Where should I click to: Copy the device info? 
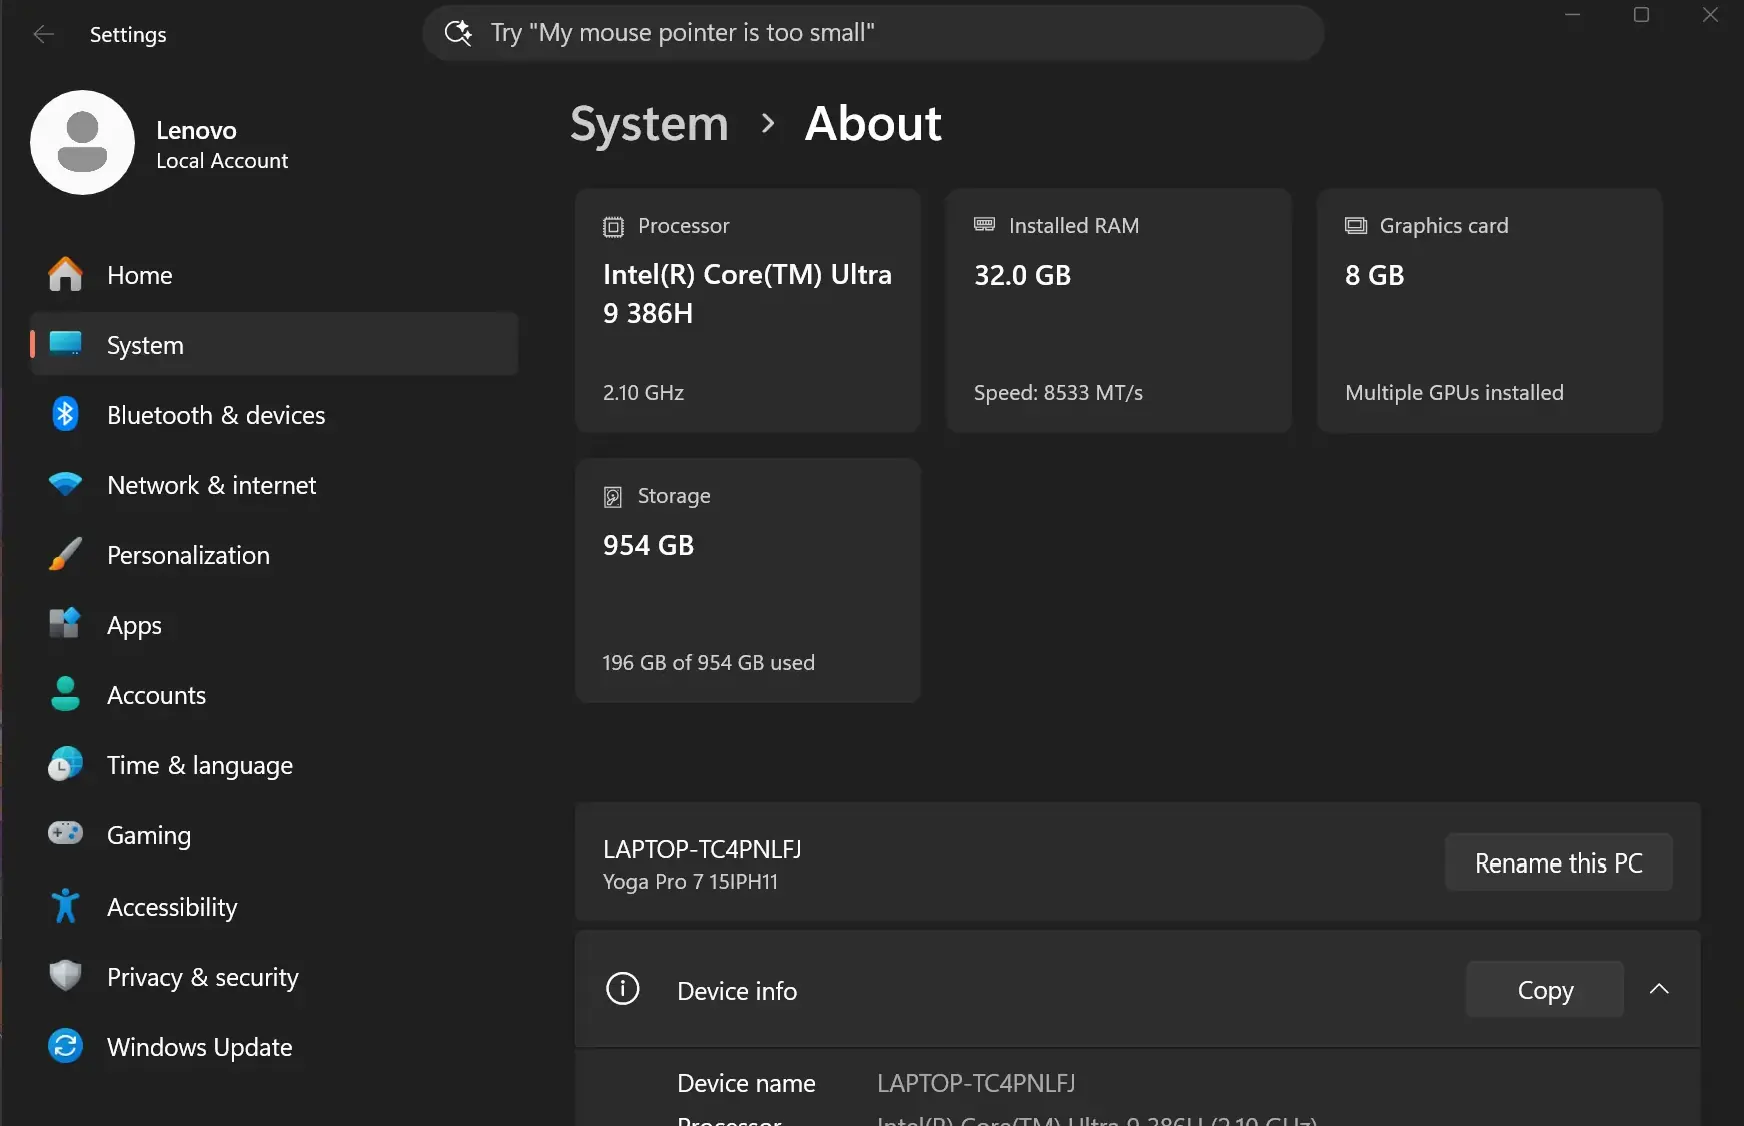[x=1545, y=990]
